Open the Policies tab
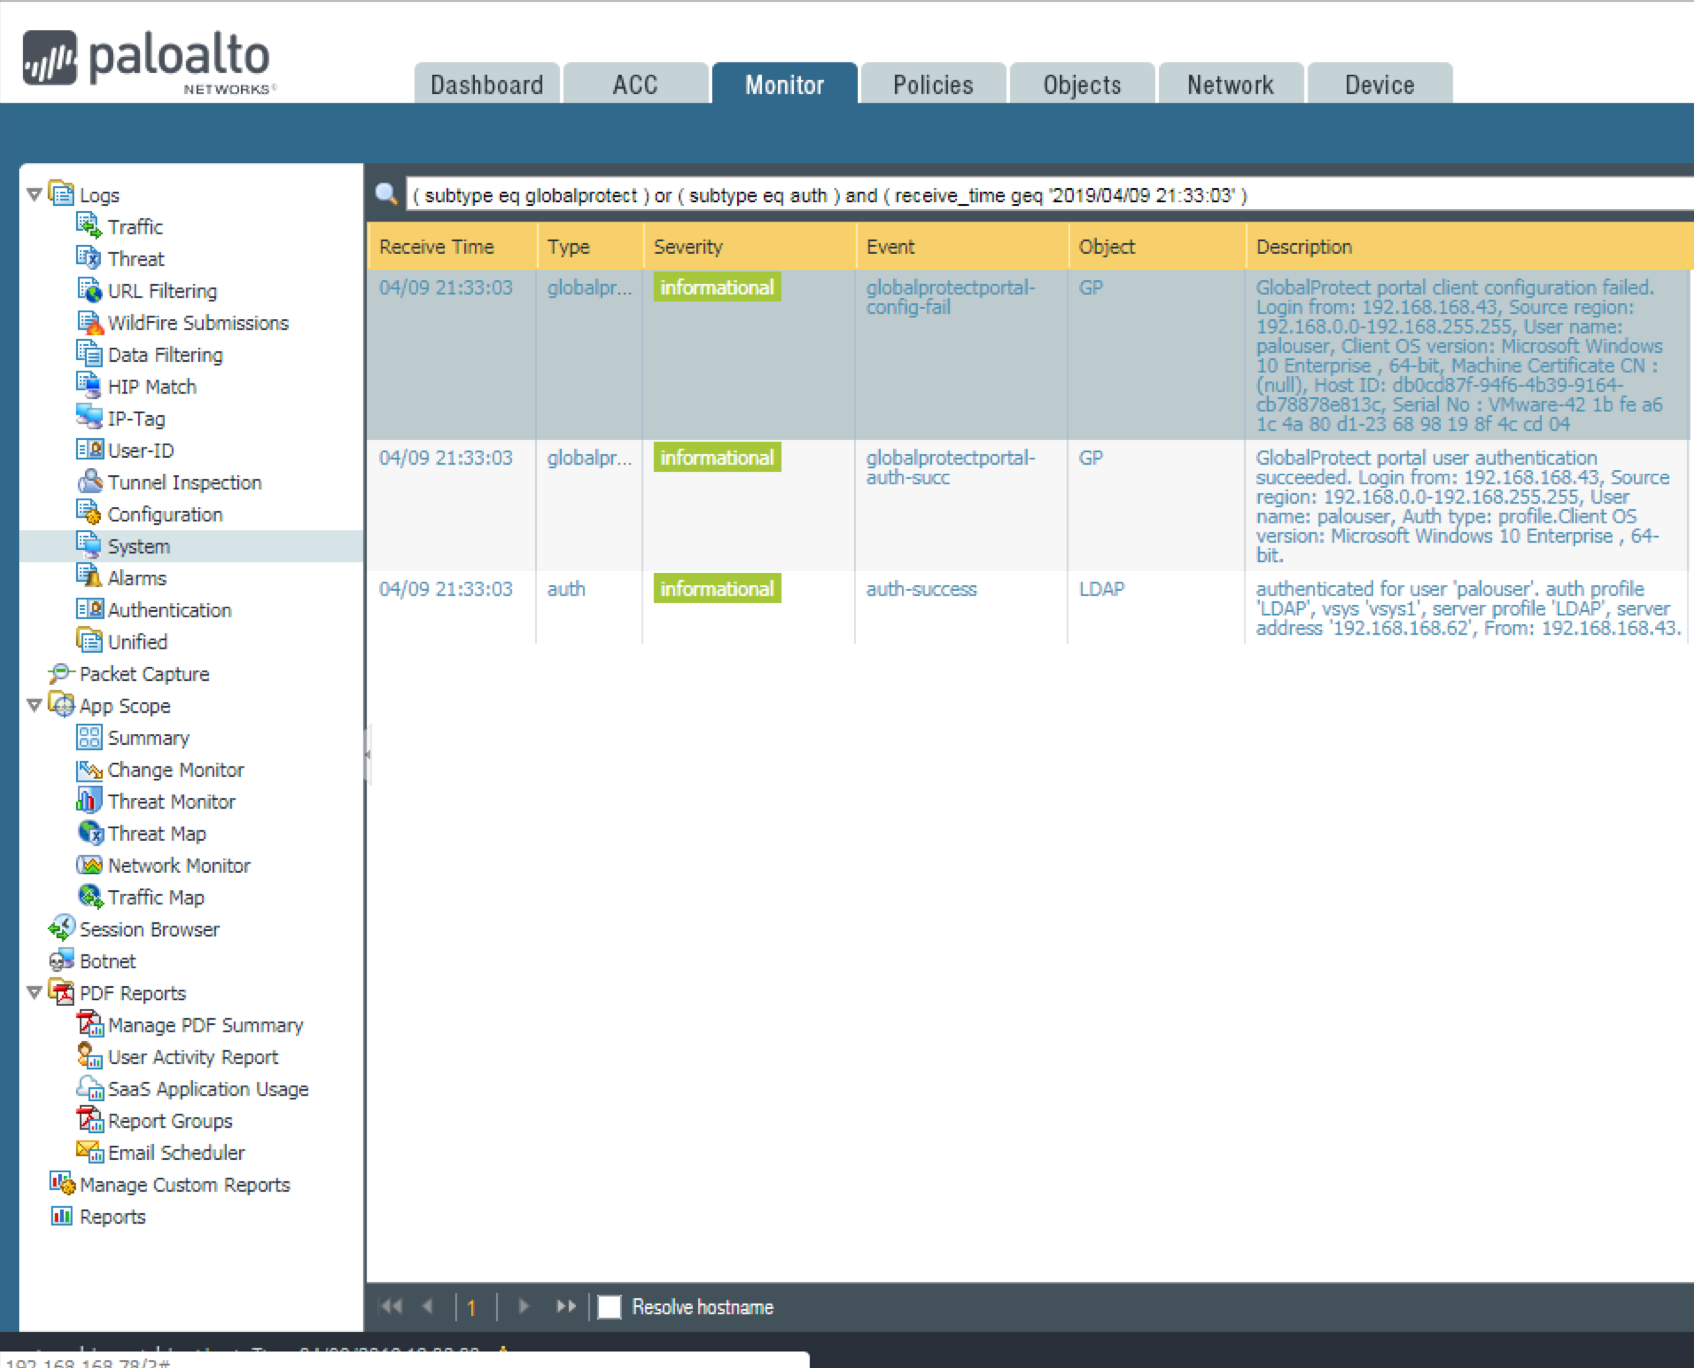Screen dimensions: 1694x1368 (x=933, y=84)
